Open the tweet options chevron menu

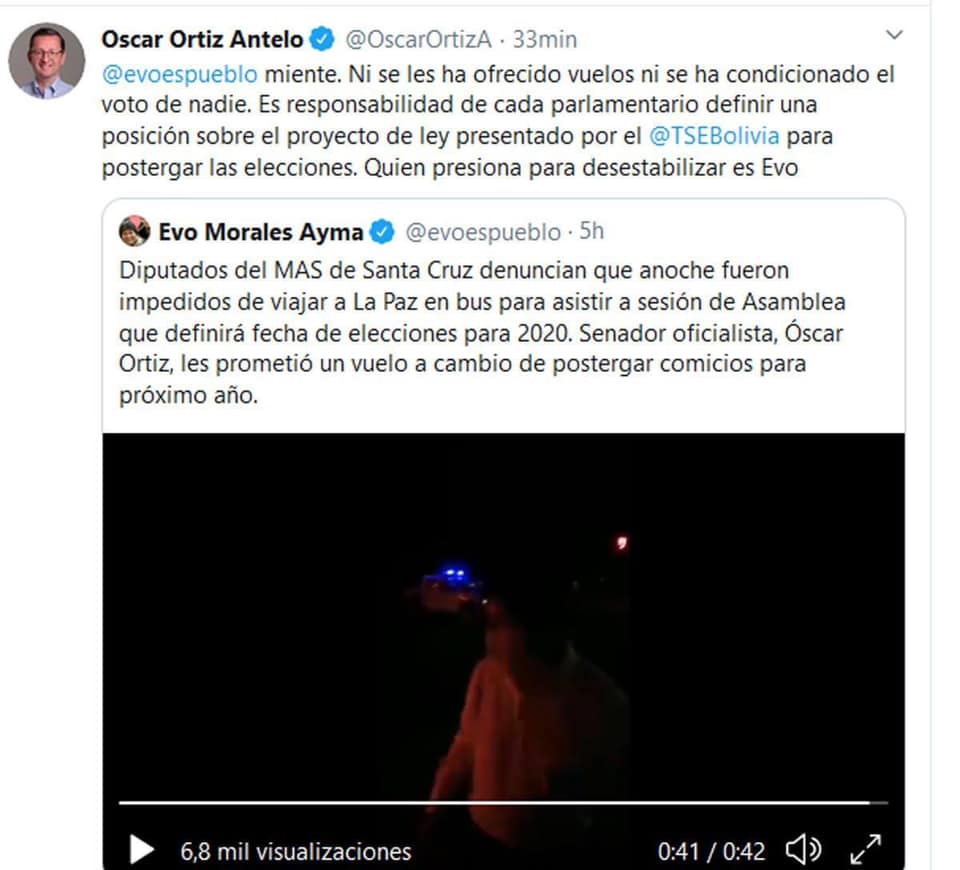(894, 35)
